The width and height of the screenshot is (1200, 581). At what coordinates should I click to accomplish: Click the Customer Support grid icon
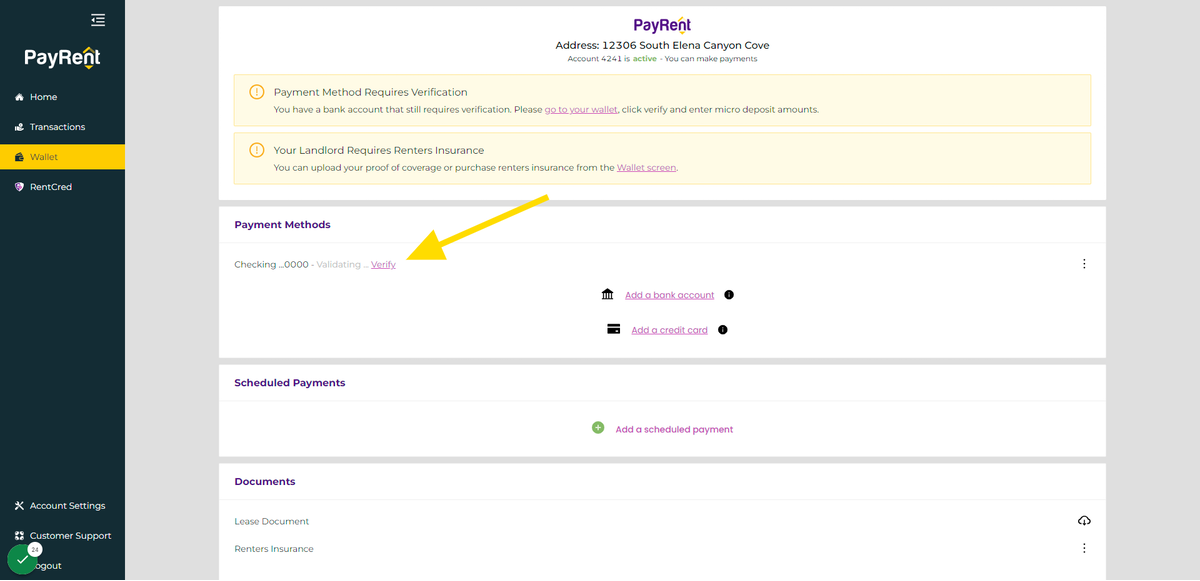19,536
